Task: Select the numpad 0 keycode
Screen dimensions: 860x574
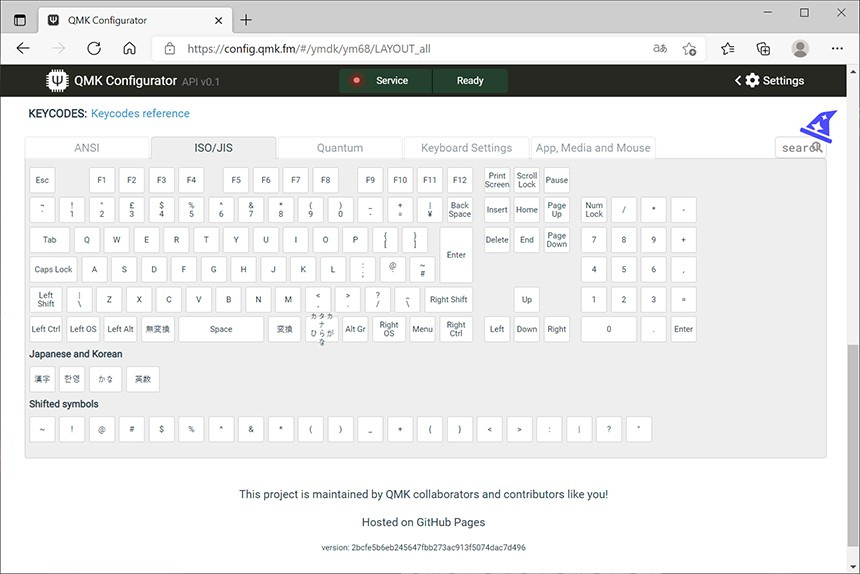Action: click(x=609, y=329)
